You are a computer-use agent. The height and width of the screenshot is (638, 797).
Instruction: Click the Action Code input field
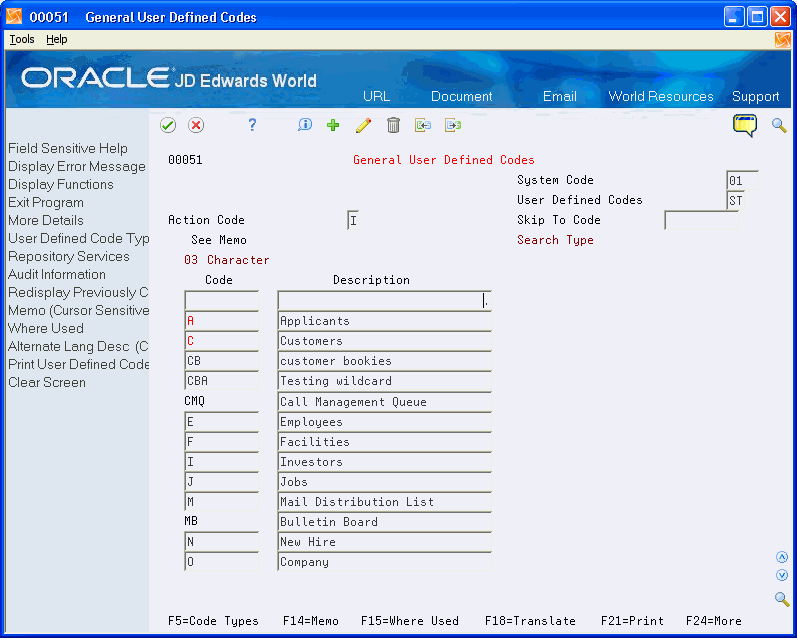(353, 220)
